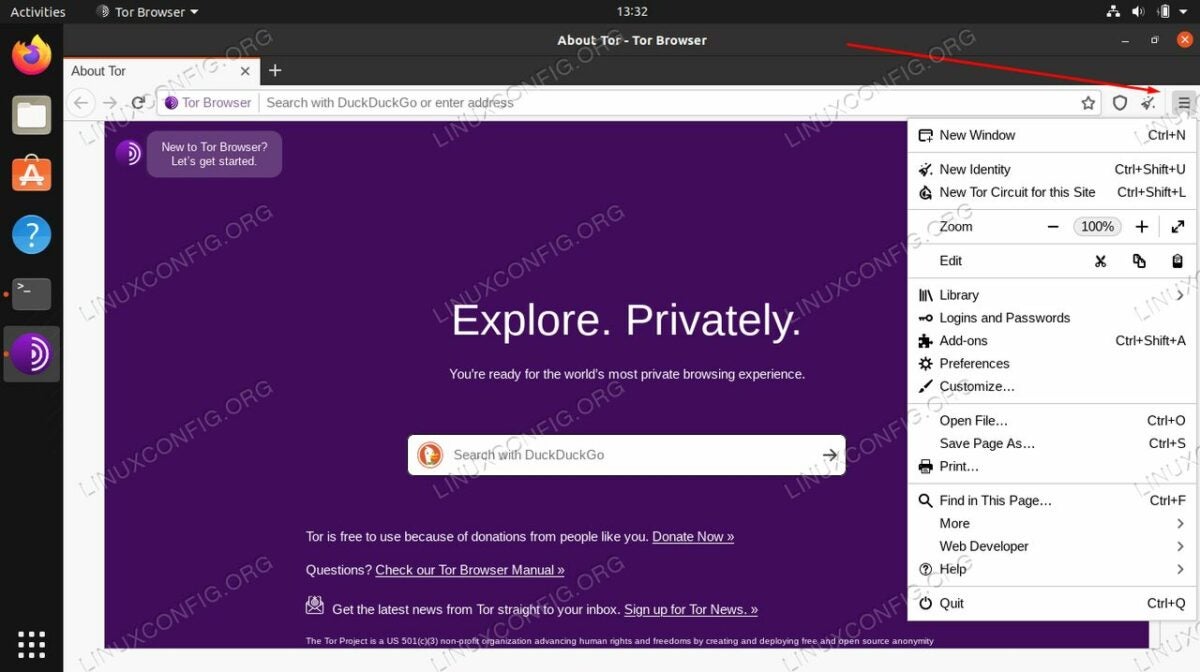Select the About Tor tab

click(160, 71)
